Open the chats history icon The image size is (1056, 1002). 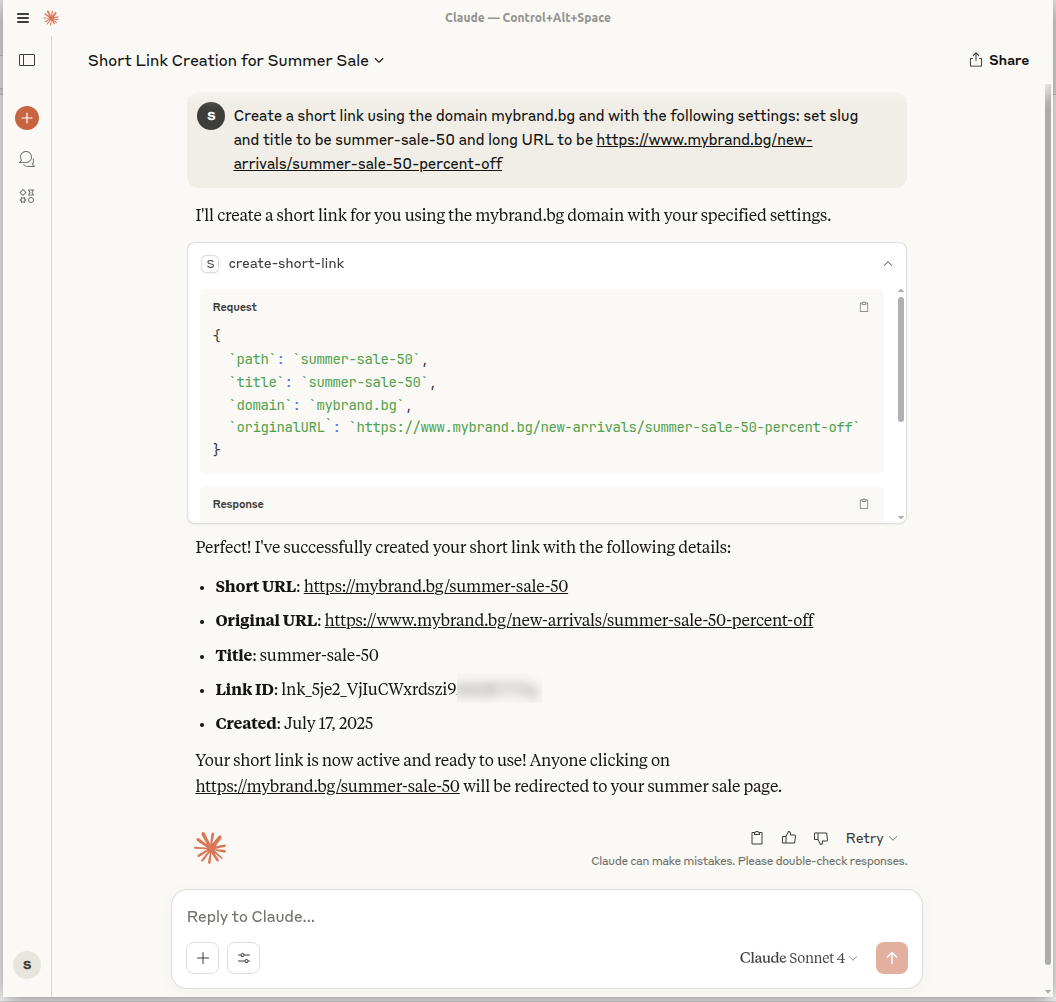pos(27,159)
